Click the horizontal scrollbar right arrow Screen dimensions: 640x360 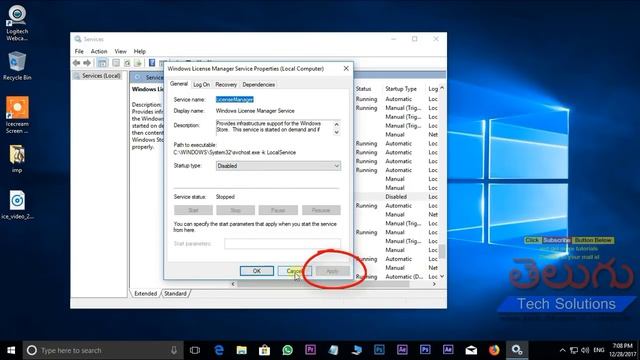pyautogui.click(x=434, y=284)
